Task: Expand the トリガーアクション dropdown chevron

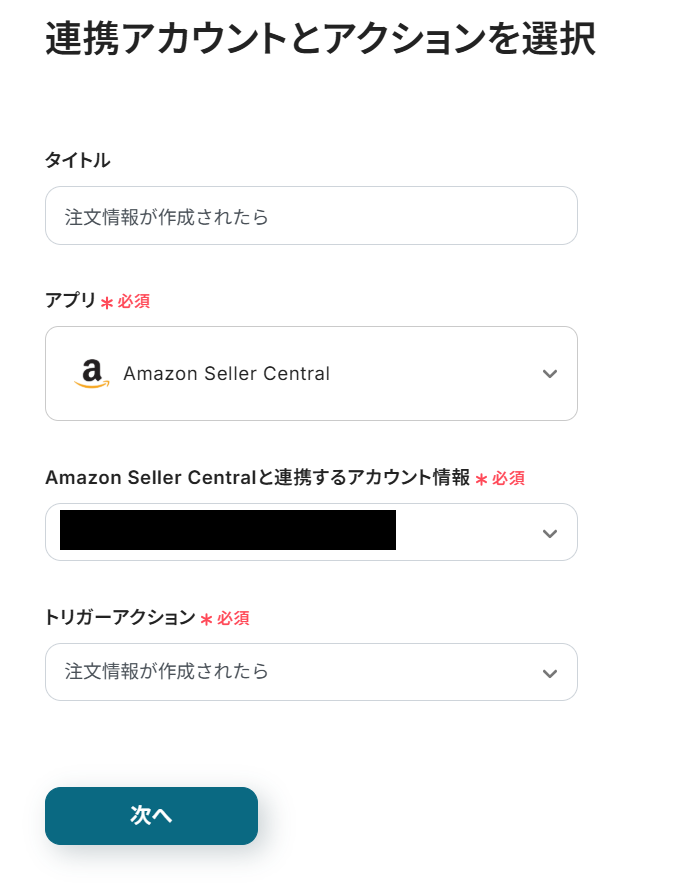Action: point(549,673)
